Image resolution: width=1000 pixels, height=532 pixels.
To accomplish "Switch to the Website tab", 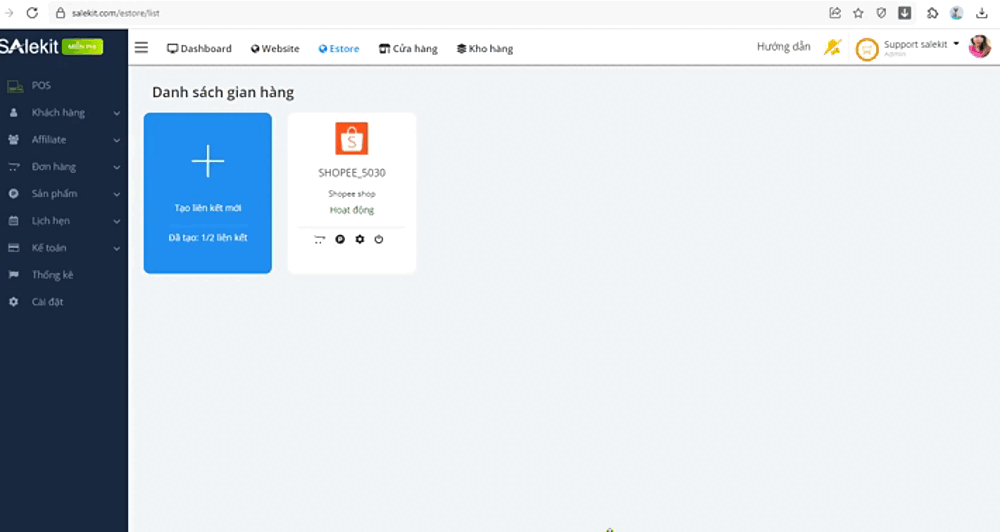I will click(x=275, y=48).
